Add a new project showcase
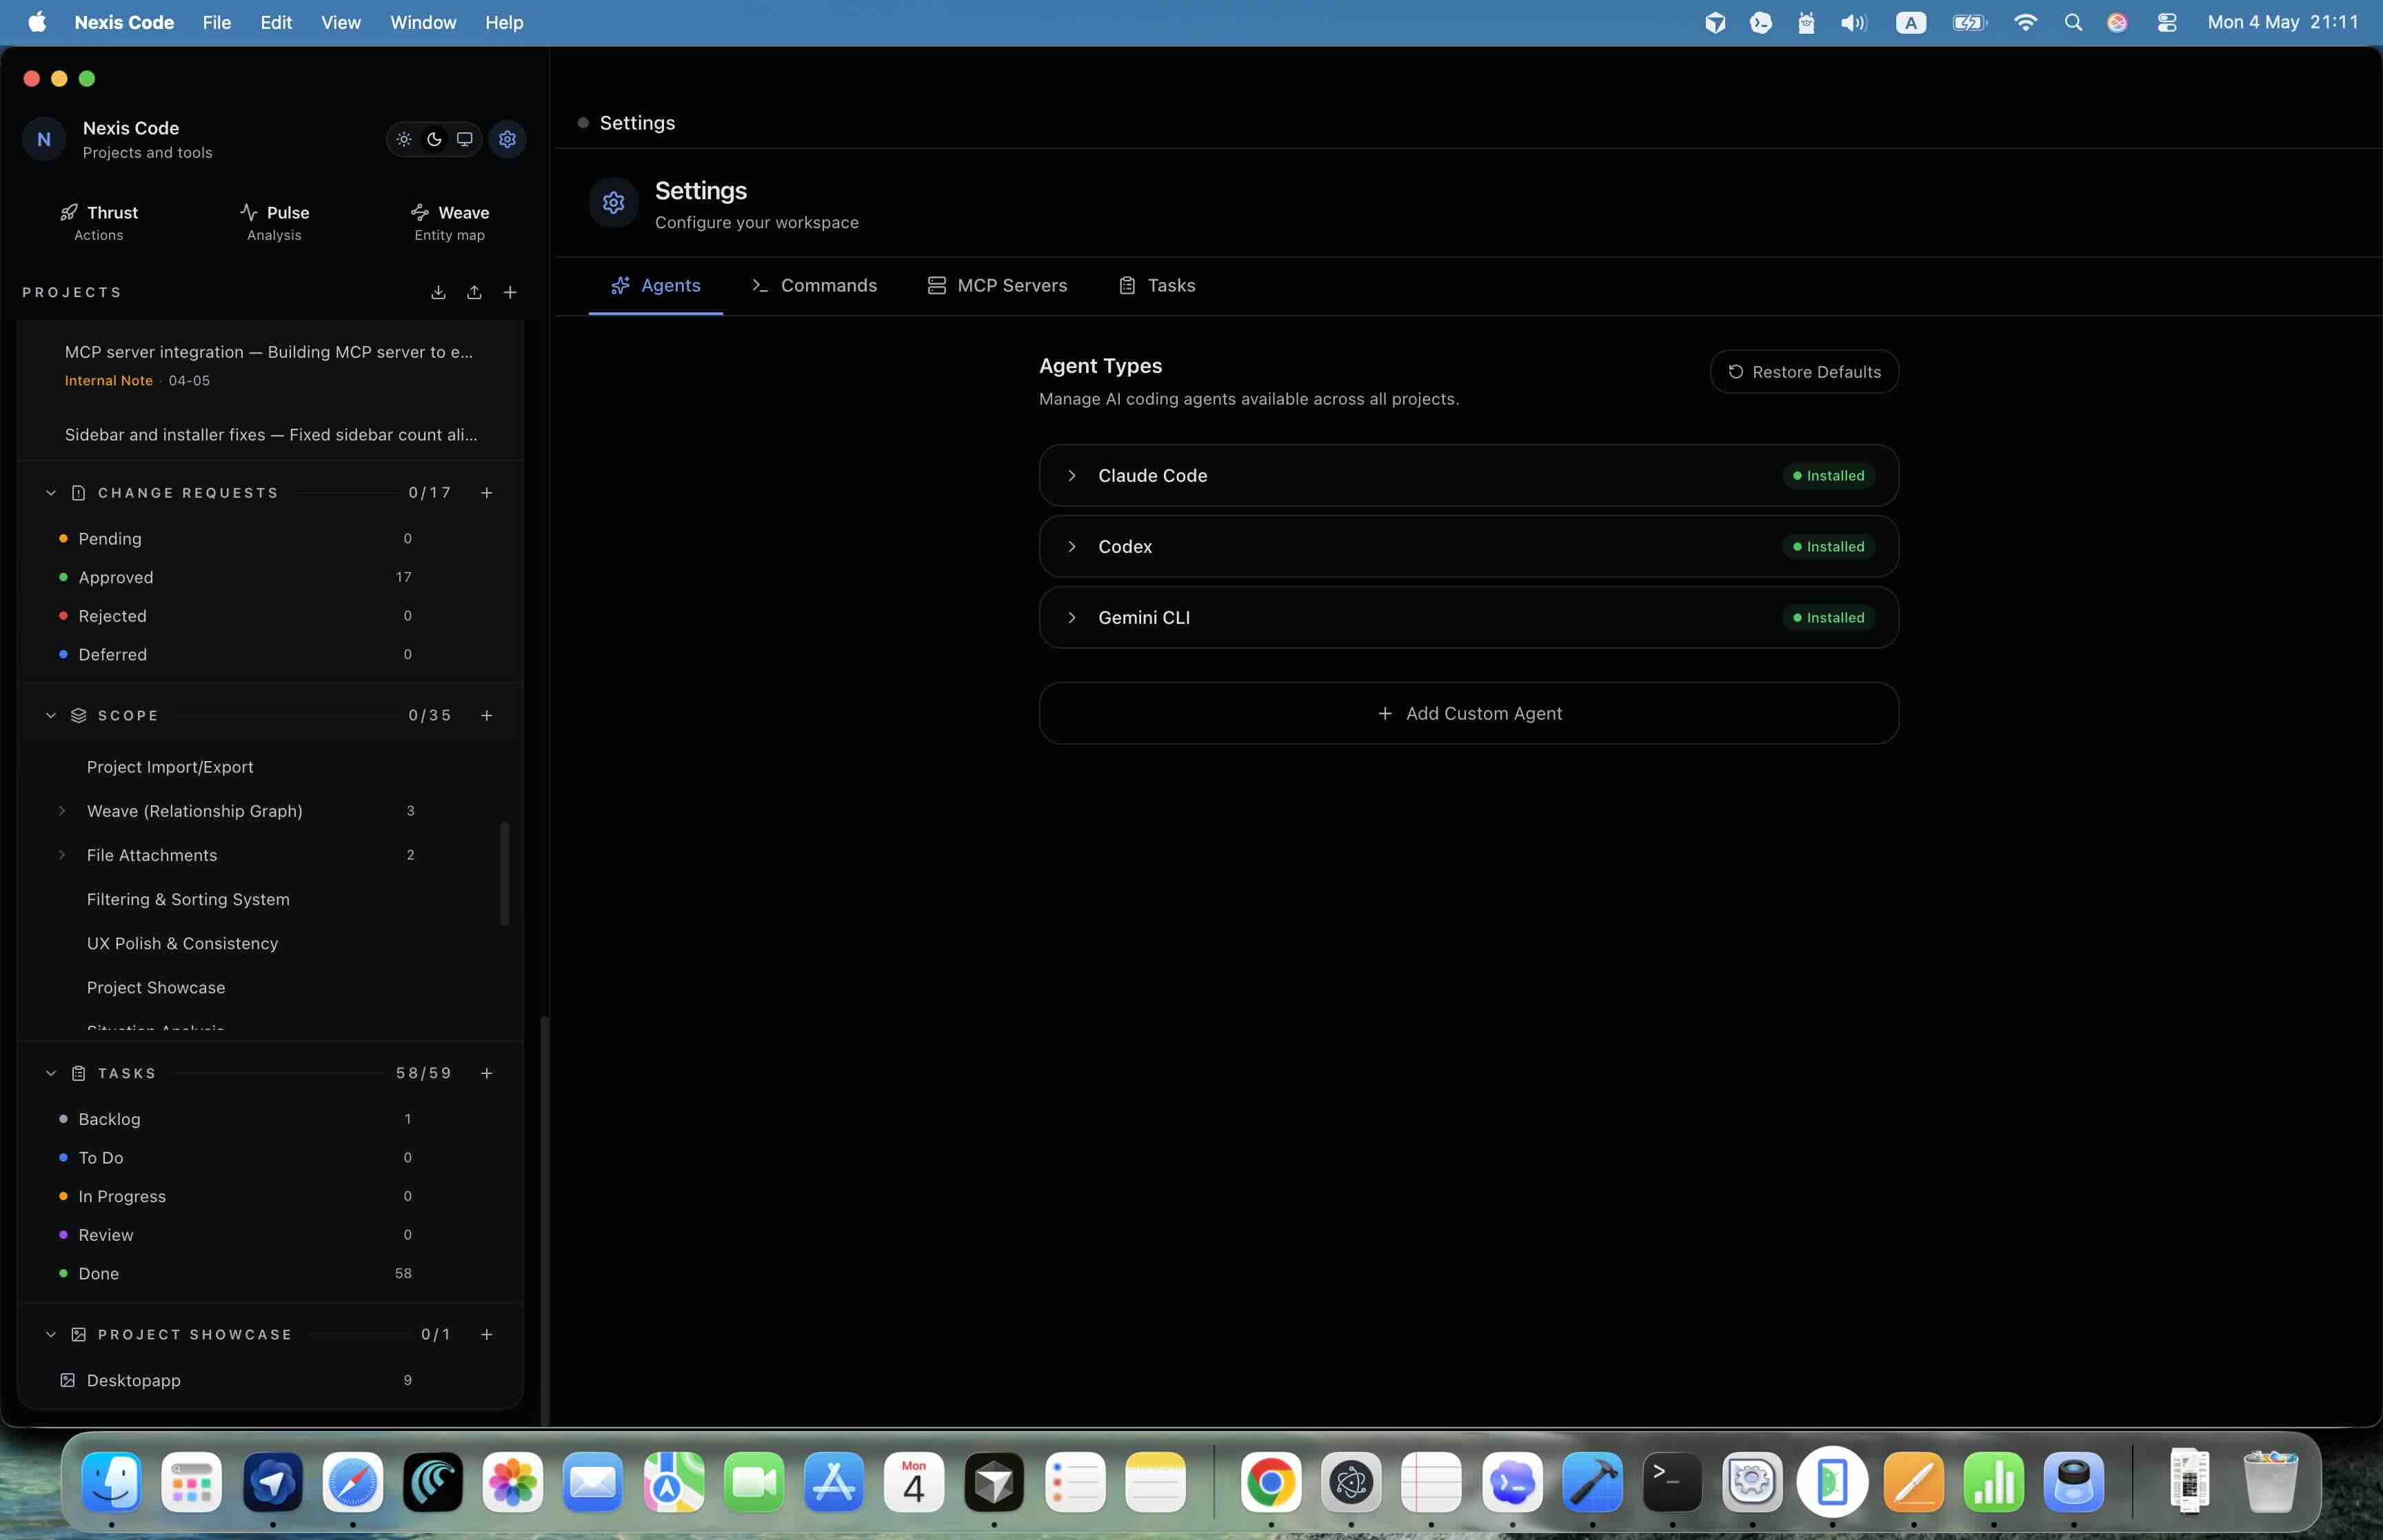Image resolution: width=2383 pixels, height=1540 pixels. click(487, 1334)
